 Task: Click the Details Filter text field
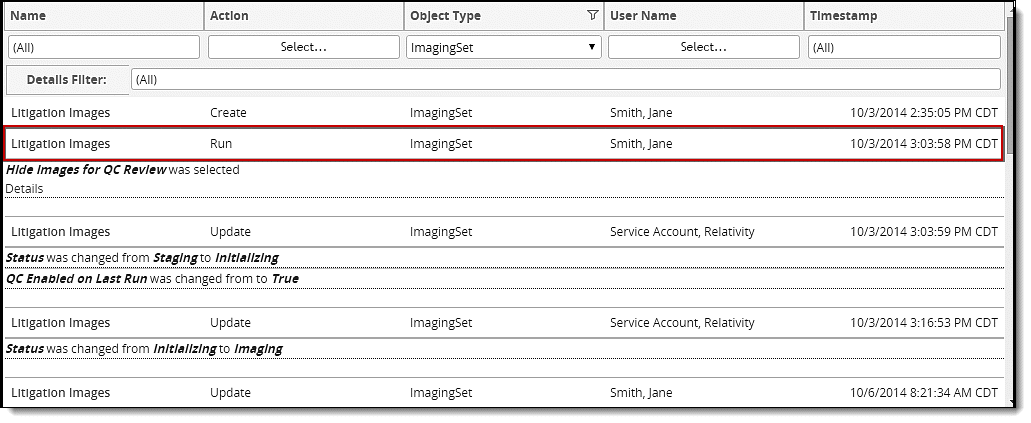pyautogui.click(x=565, y=79)
